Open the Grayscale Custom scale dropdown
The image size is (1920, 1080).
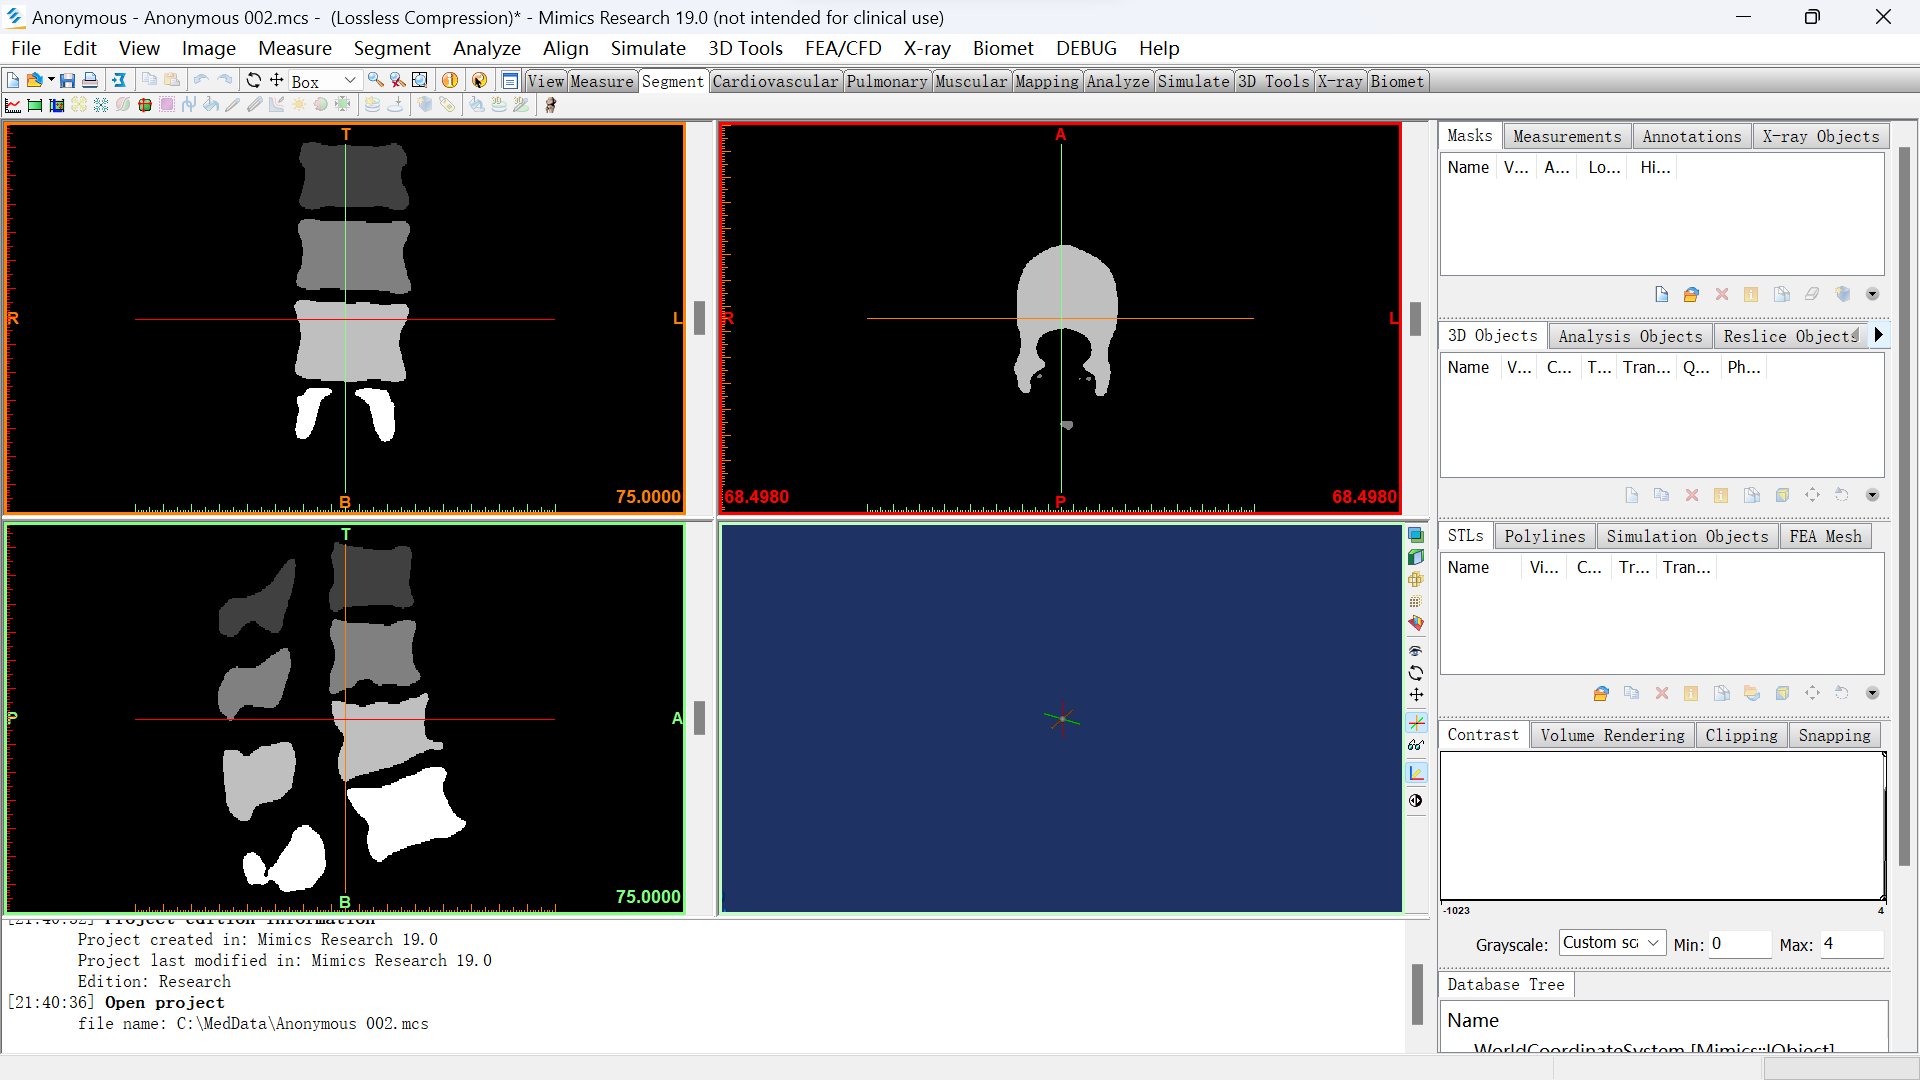click(x=1612, y=943)
